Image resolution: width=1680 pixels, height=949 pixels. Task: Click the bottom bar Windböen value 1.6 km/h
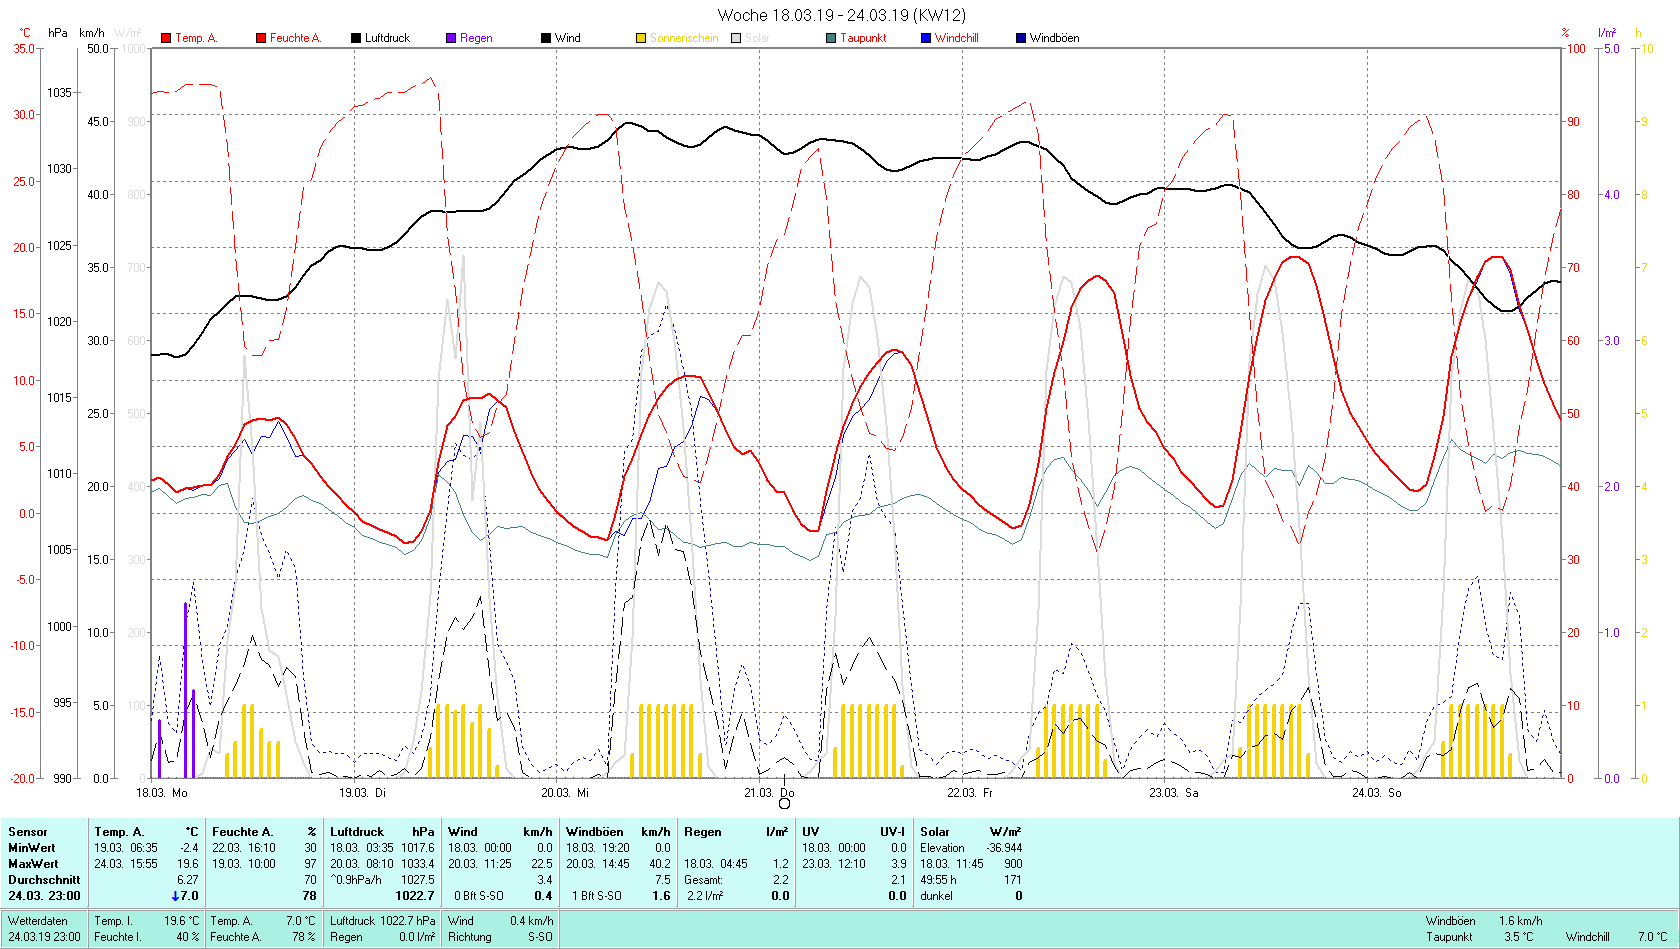[1520, 921]
